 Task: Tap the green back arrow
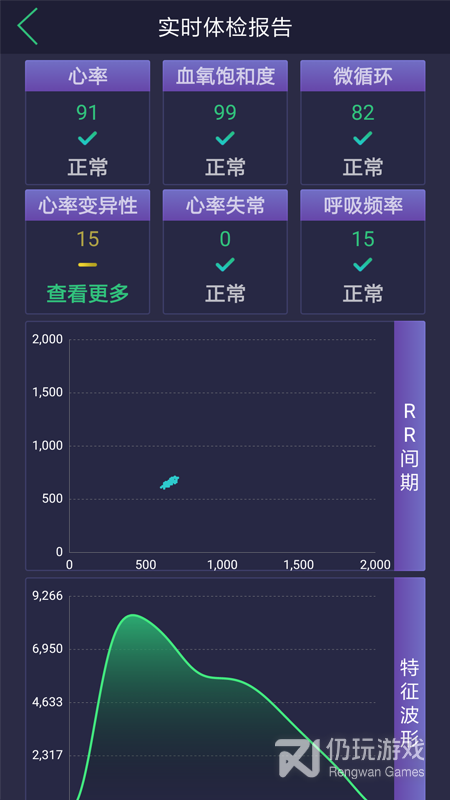(x=28, y=27)
